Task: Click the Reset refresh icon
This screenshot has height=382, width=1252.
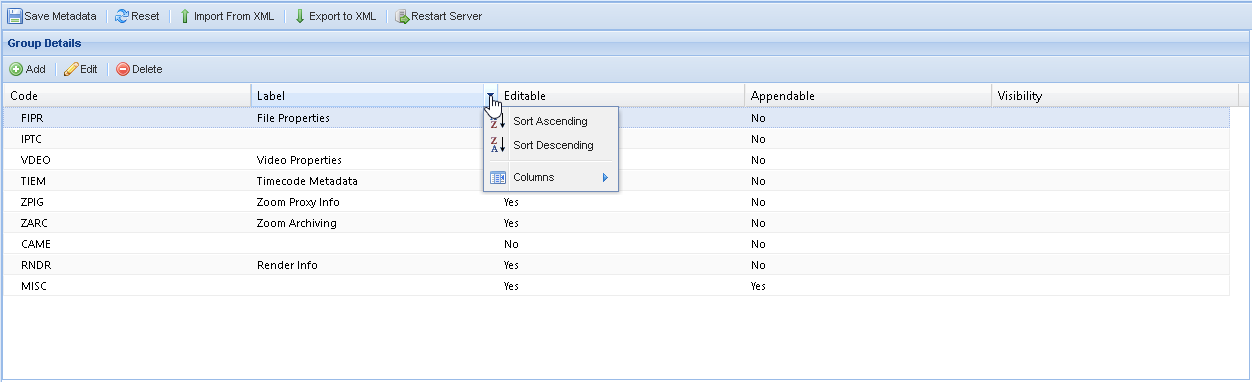Action: pos(122,16)
